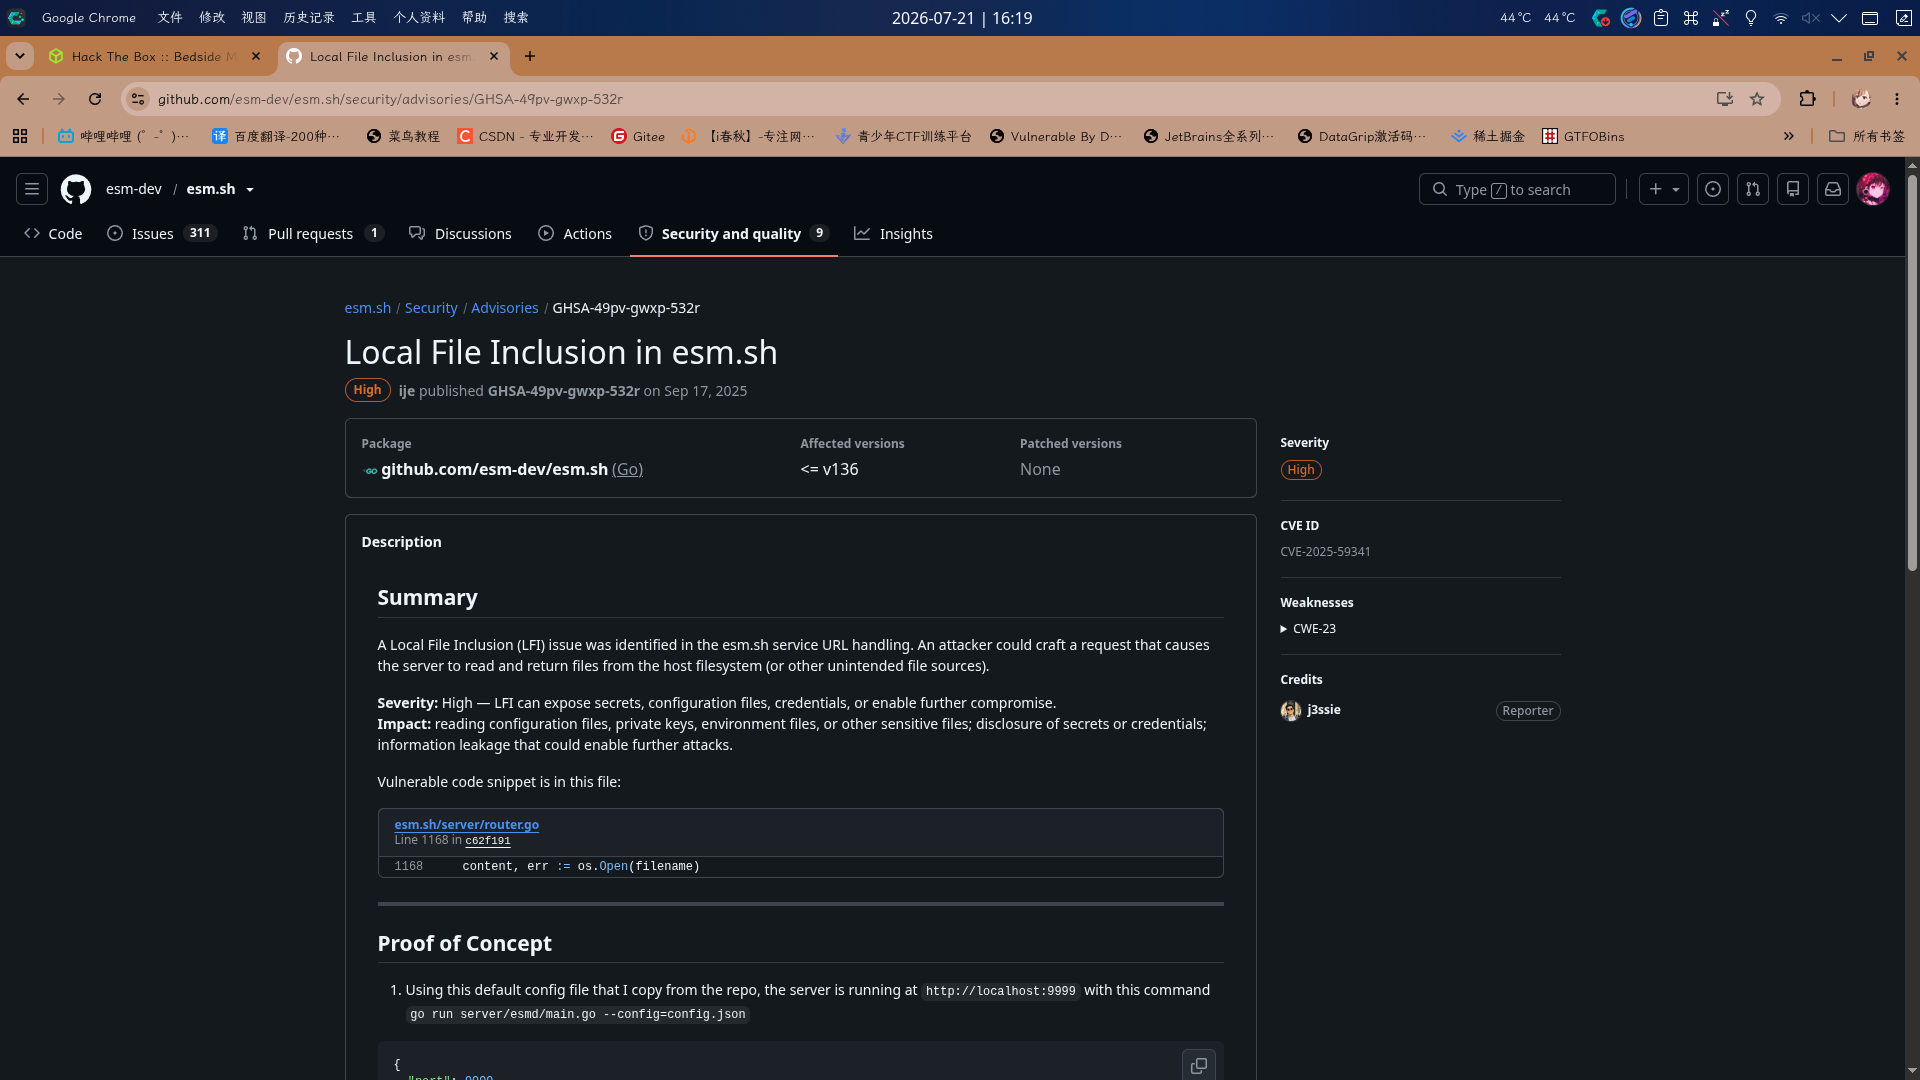Open the c62f191 commit link

tap(488, 841)
